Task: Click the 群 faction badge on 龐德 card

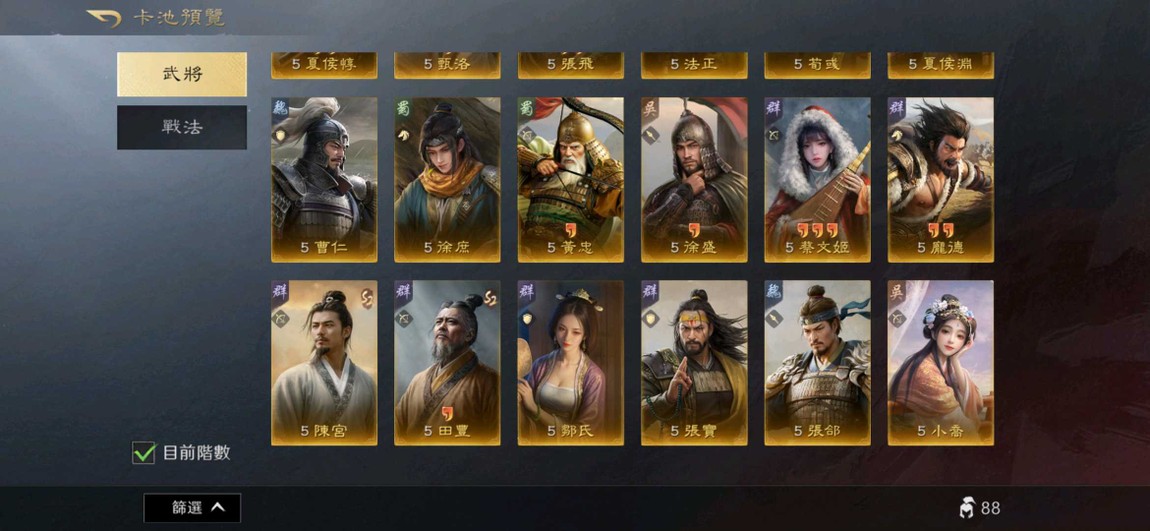Action: pos(896,109)
